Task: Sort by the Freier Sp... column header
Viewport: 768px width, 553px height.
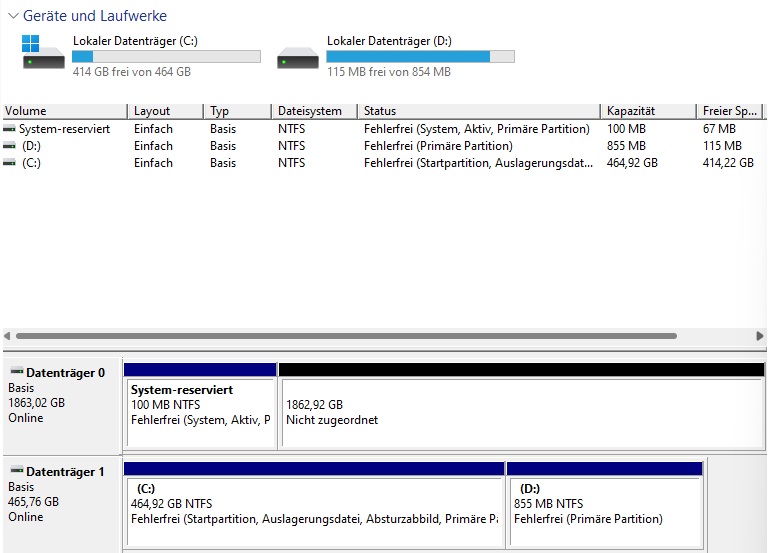Action: pyautogui.click(x=730, y=111)
